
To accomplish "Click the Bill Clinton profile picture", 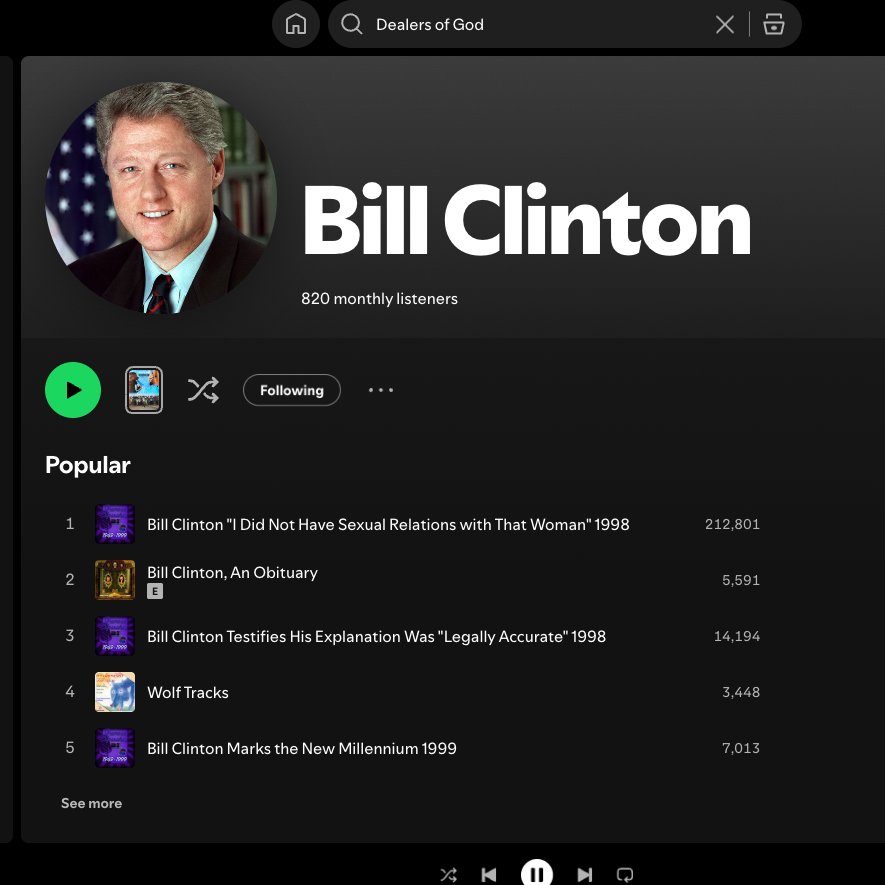I will (x=161, y=197).
